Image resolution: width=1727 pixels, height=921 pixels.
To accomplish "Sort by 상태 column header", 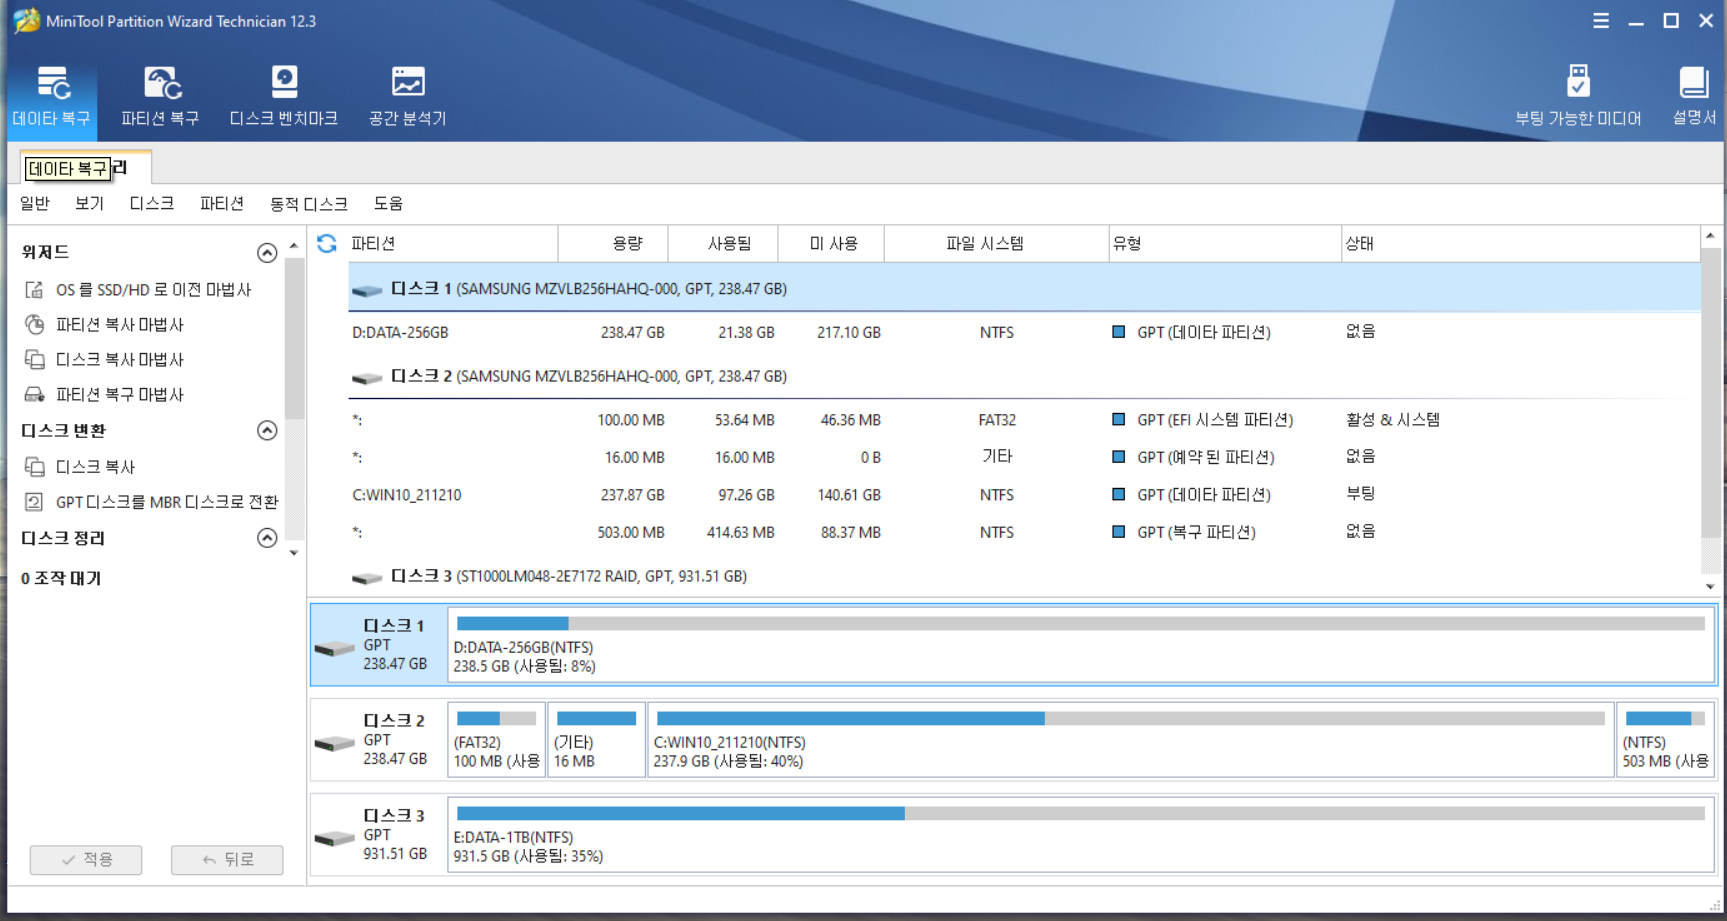I will pyautogui.click(x=1520, y=243).
